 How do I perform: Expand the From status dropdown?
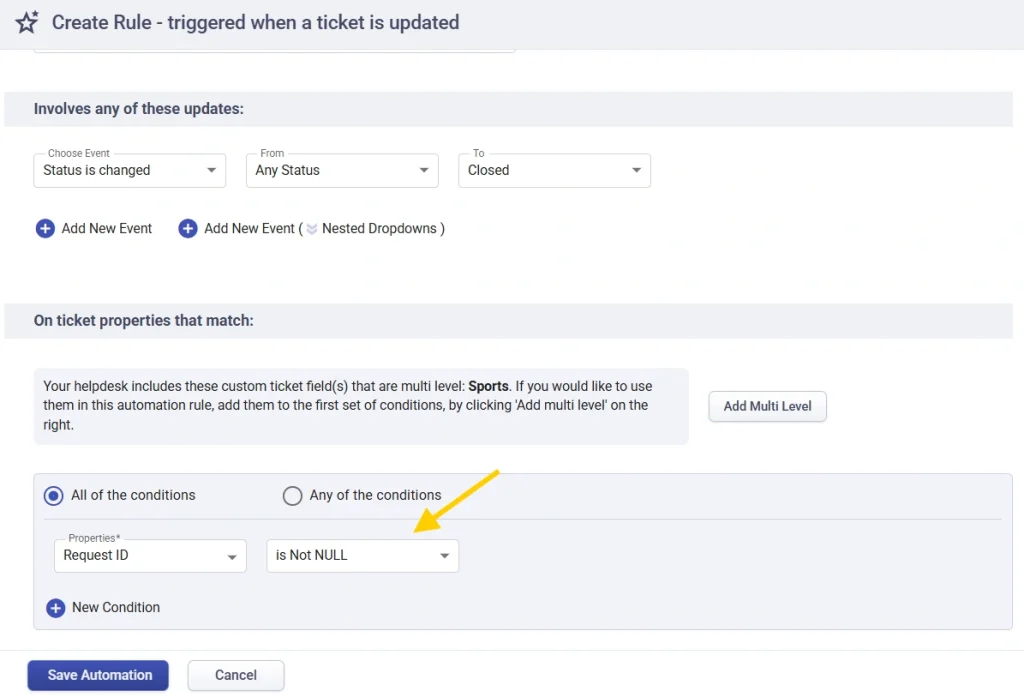point(342,171)
